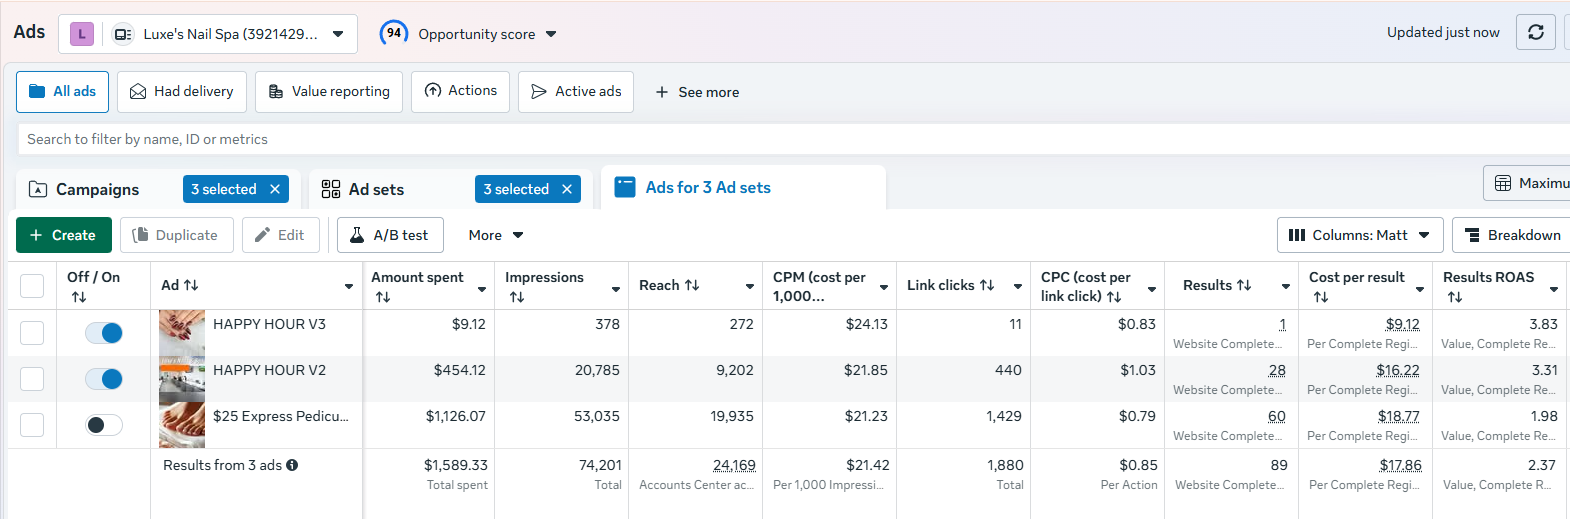Click the search filter input field
This screenshot has height=519, width=1570.
[790, 139]
